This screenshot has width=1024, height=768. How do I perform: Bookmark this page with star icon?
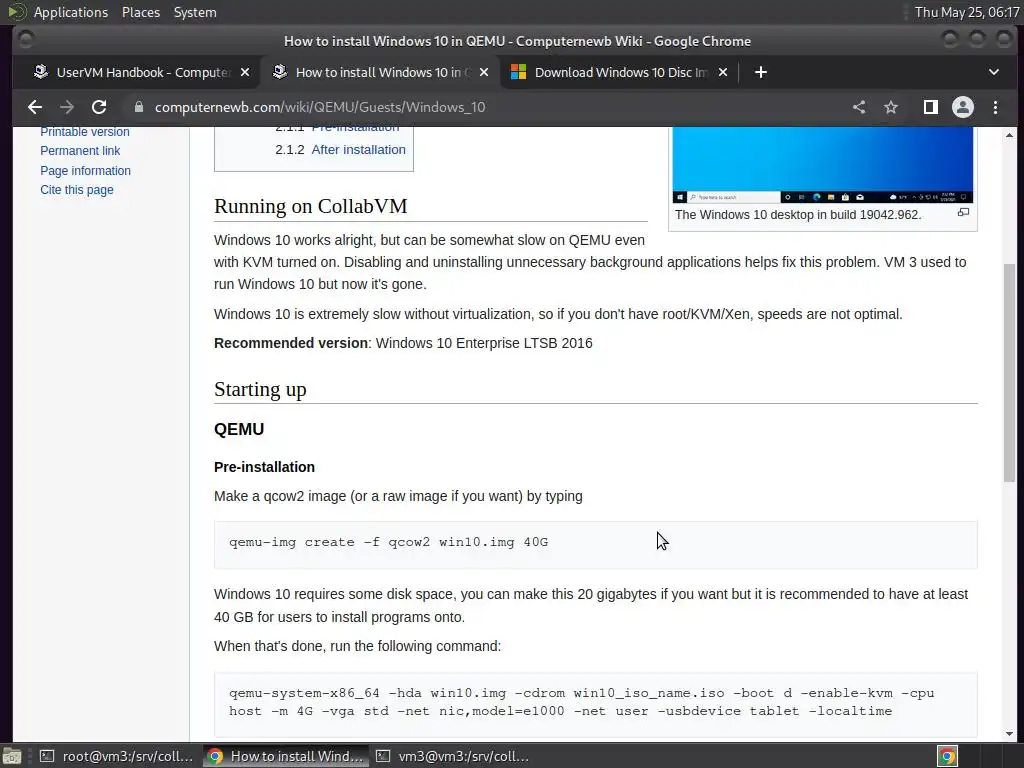(x=891, y=107)
